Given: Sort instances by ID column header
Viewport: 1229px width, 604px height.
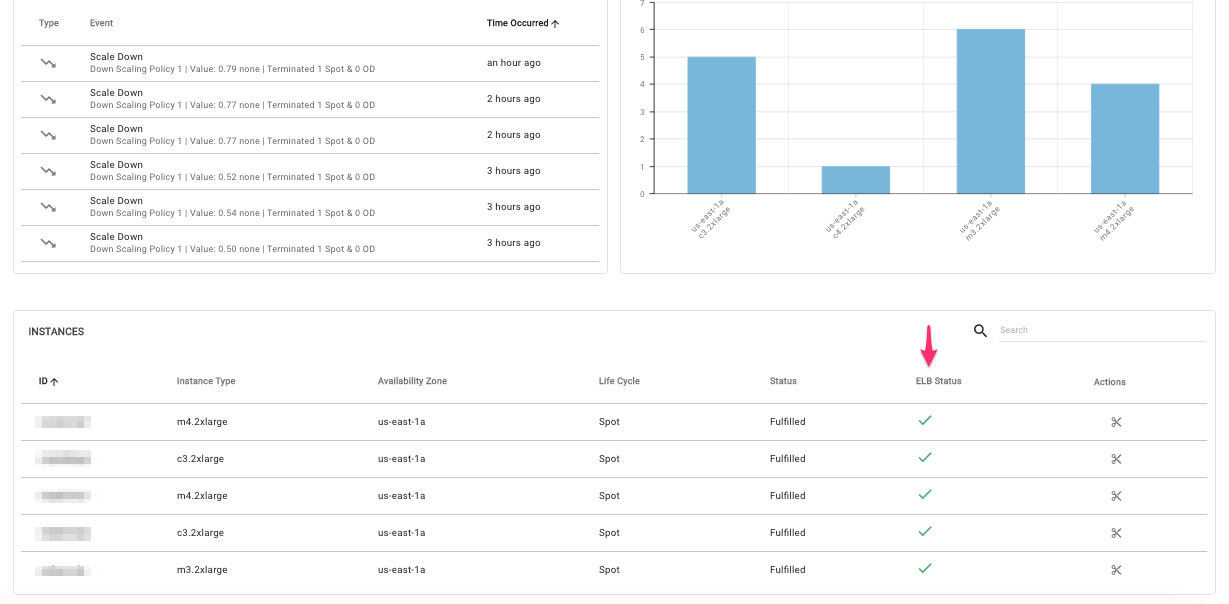Looking at the screenshot, I should (48, 381).
